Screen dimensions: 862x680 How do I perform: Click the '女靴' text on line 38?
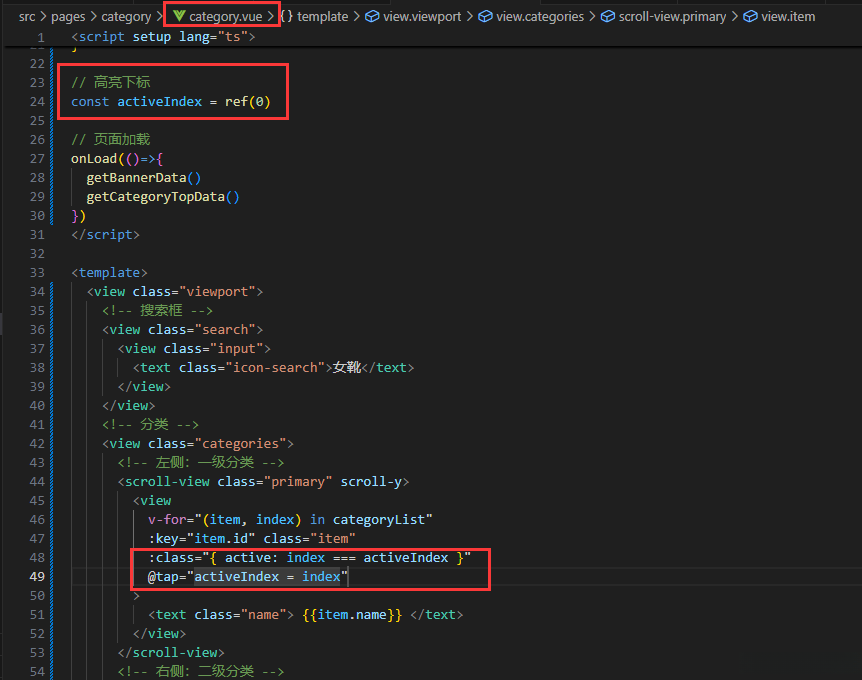coord(347,367)
